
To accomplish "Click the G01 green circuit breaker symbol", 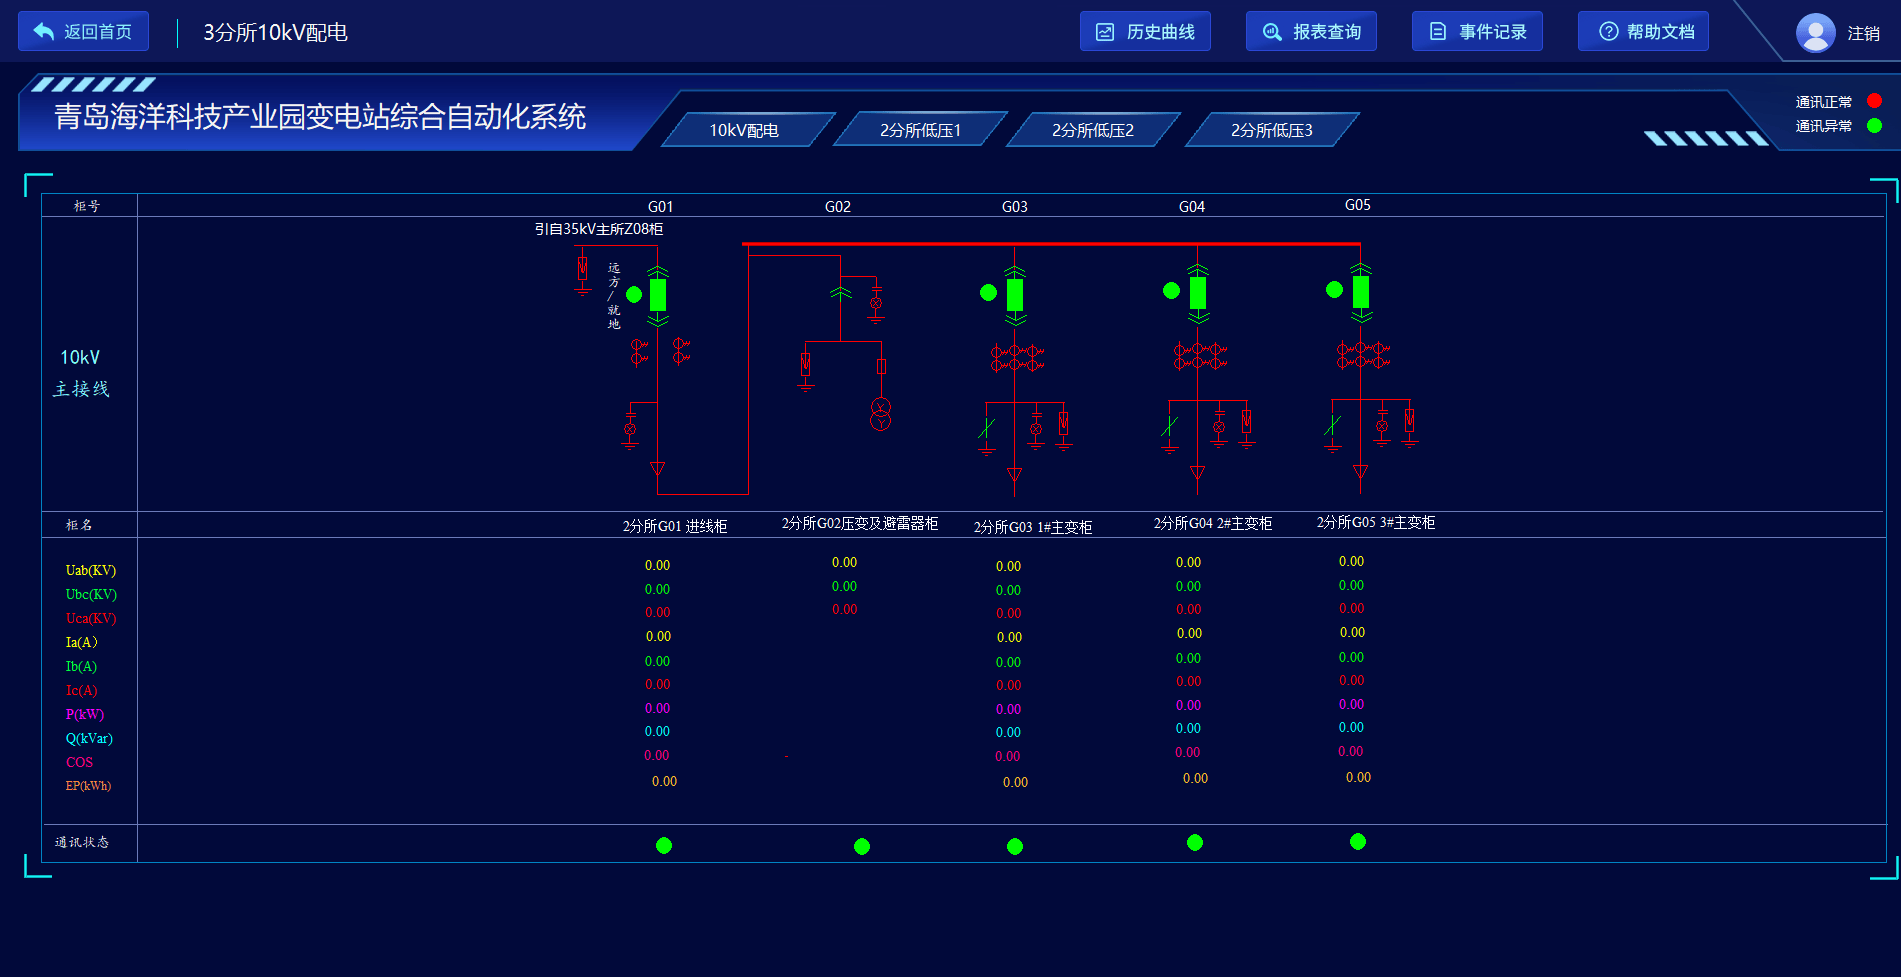I will [658, 295].
